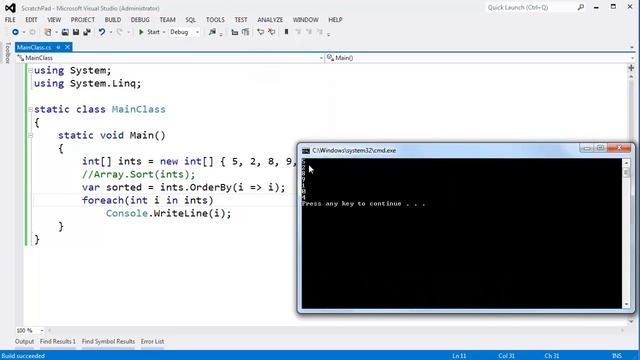
Task: Click Col 31 in the status bar
Action: coord(506,356)
